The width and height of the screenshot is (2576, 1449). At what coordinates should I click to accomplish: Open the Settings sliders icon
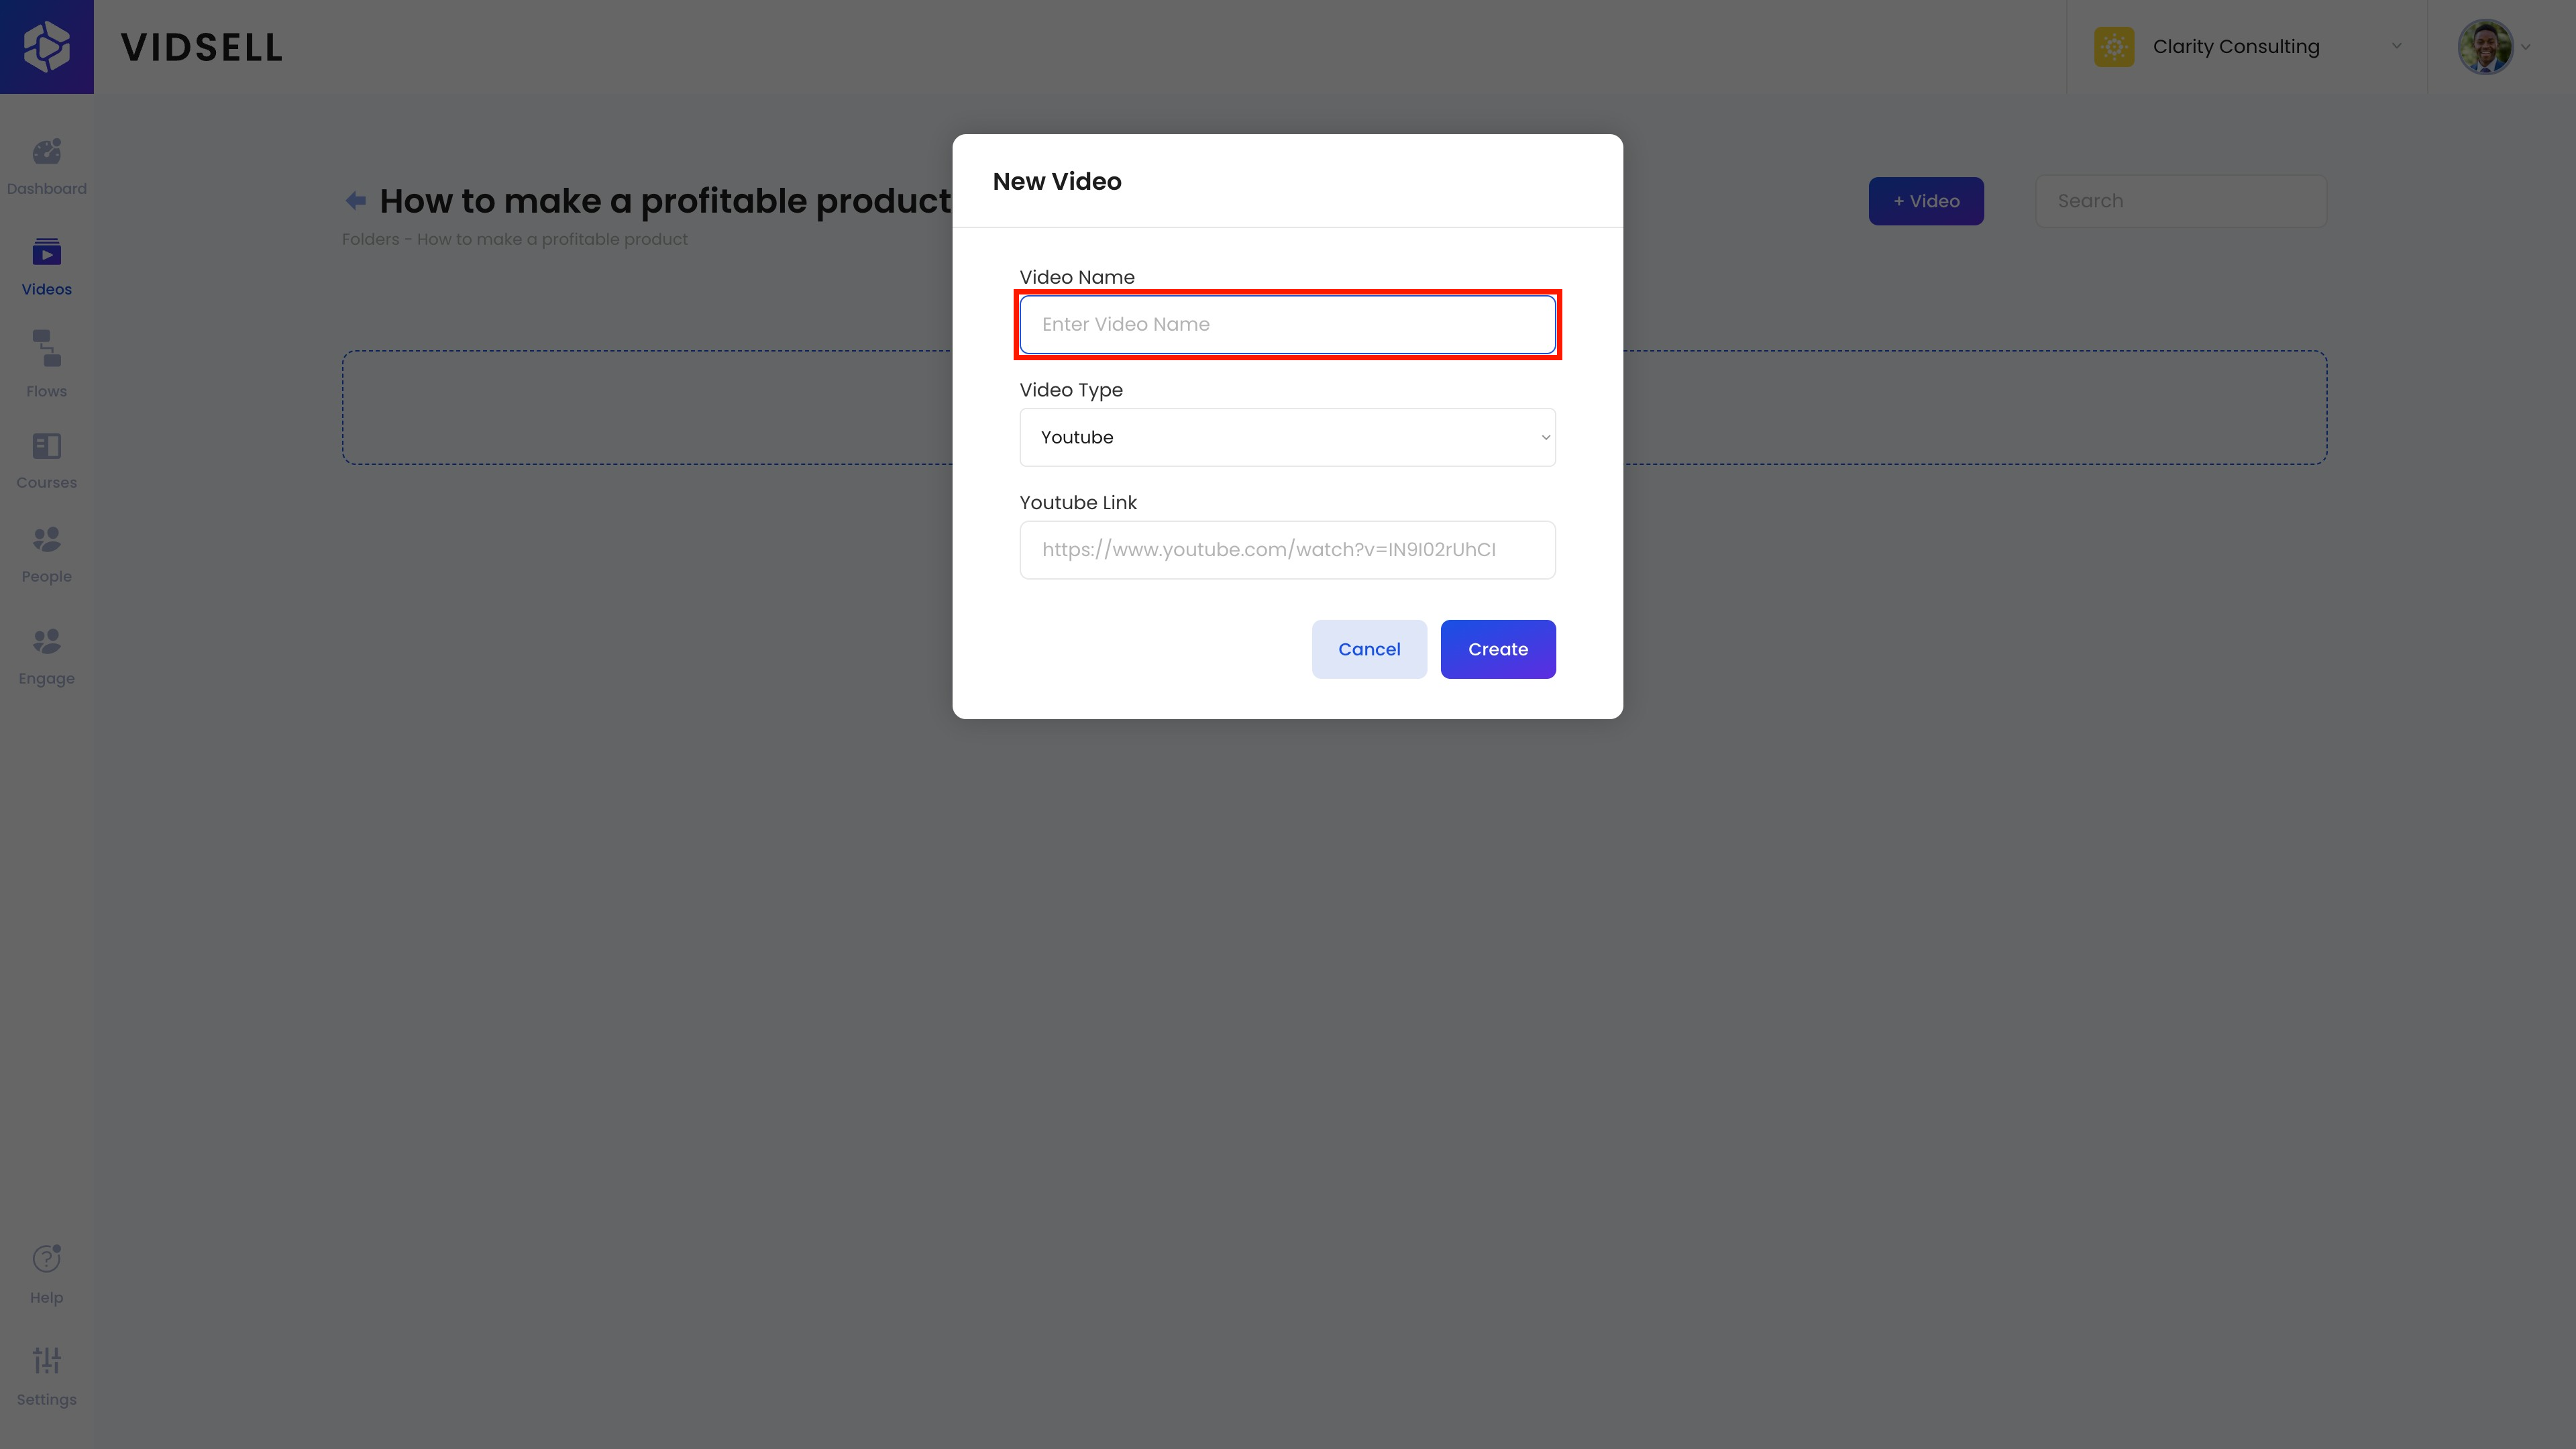(x=47, y=1360)
